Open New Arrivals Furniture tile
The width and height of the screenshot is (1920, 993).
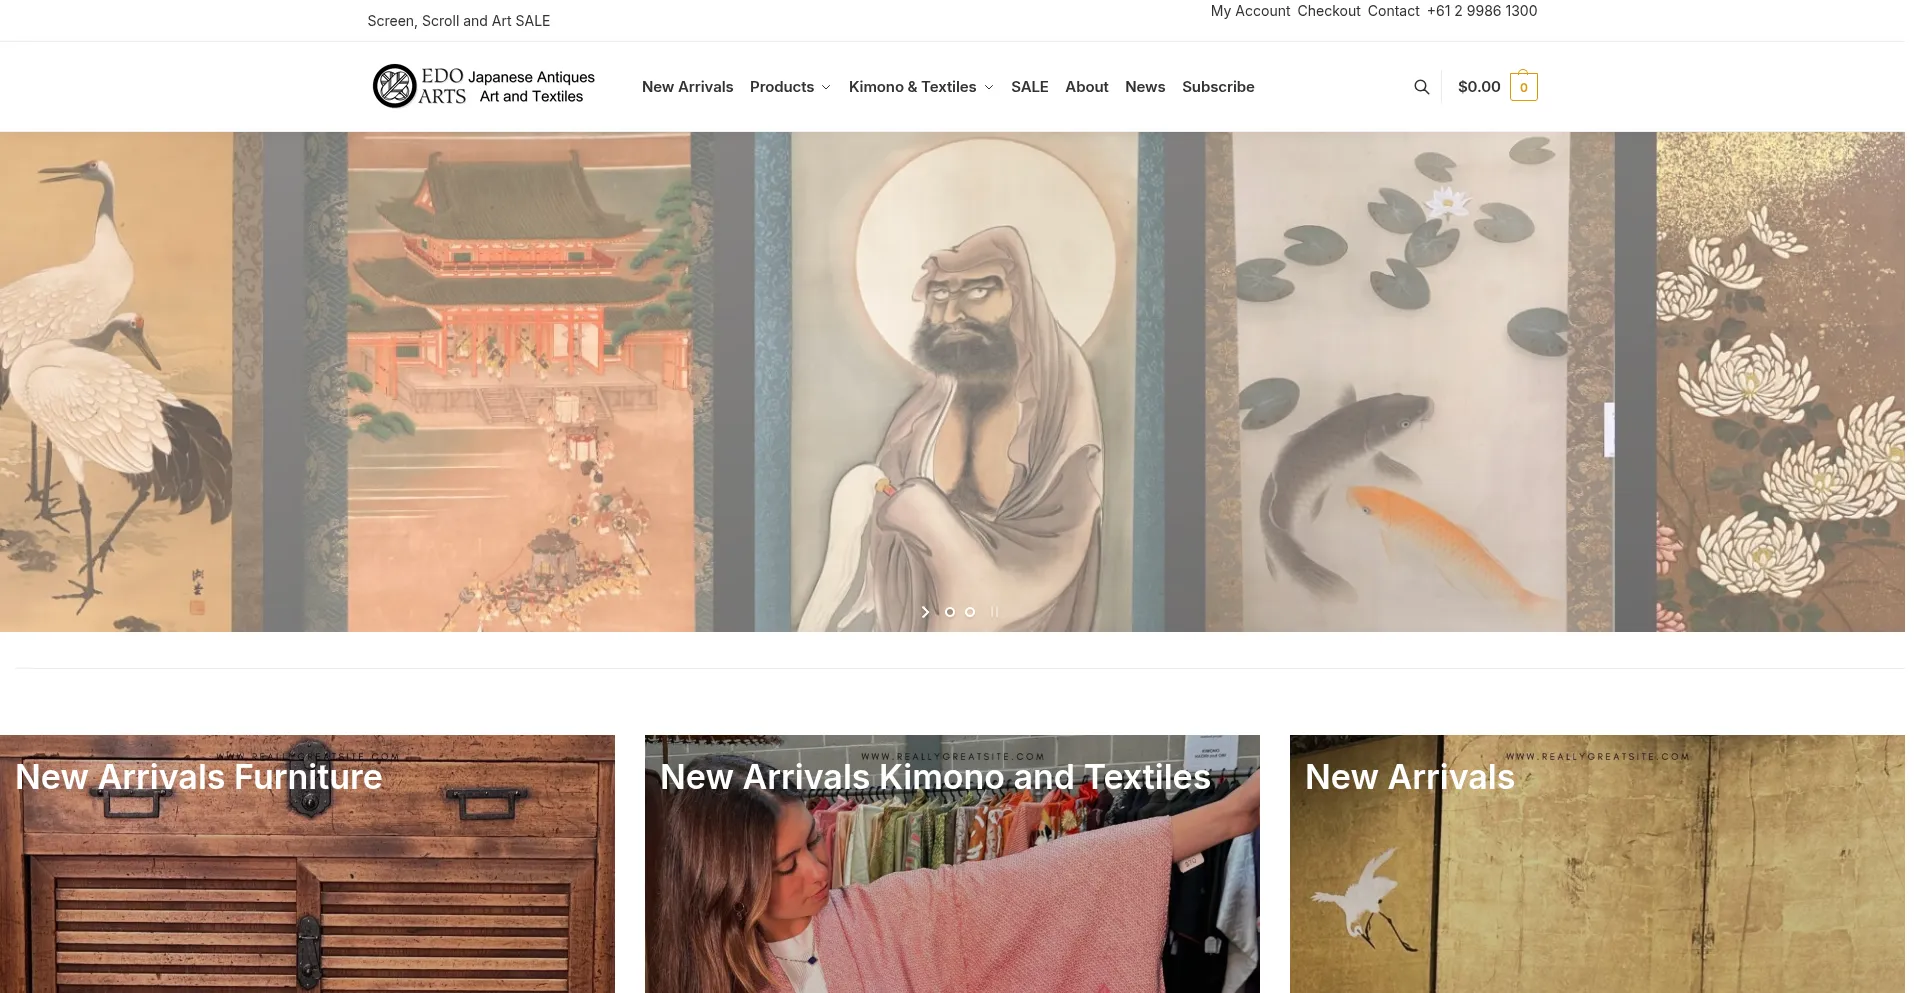pos(307,864)
